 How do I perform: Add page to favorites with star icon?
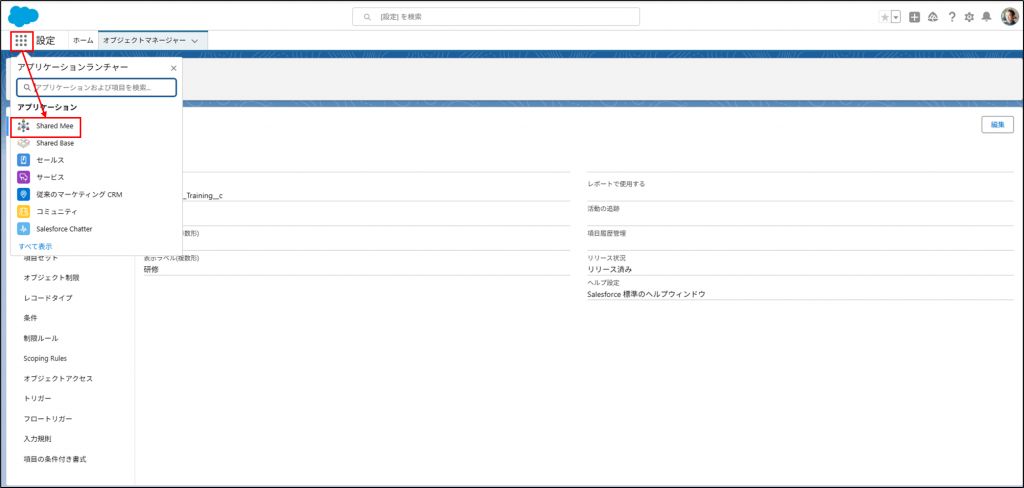tap(884, 17)
